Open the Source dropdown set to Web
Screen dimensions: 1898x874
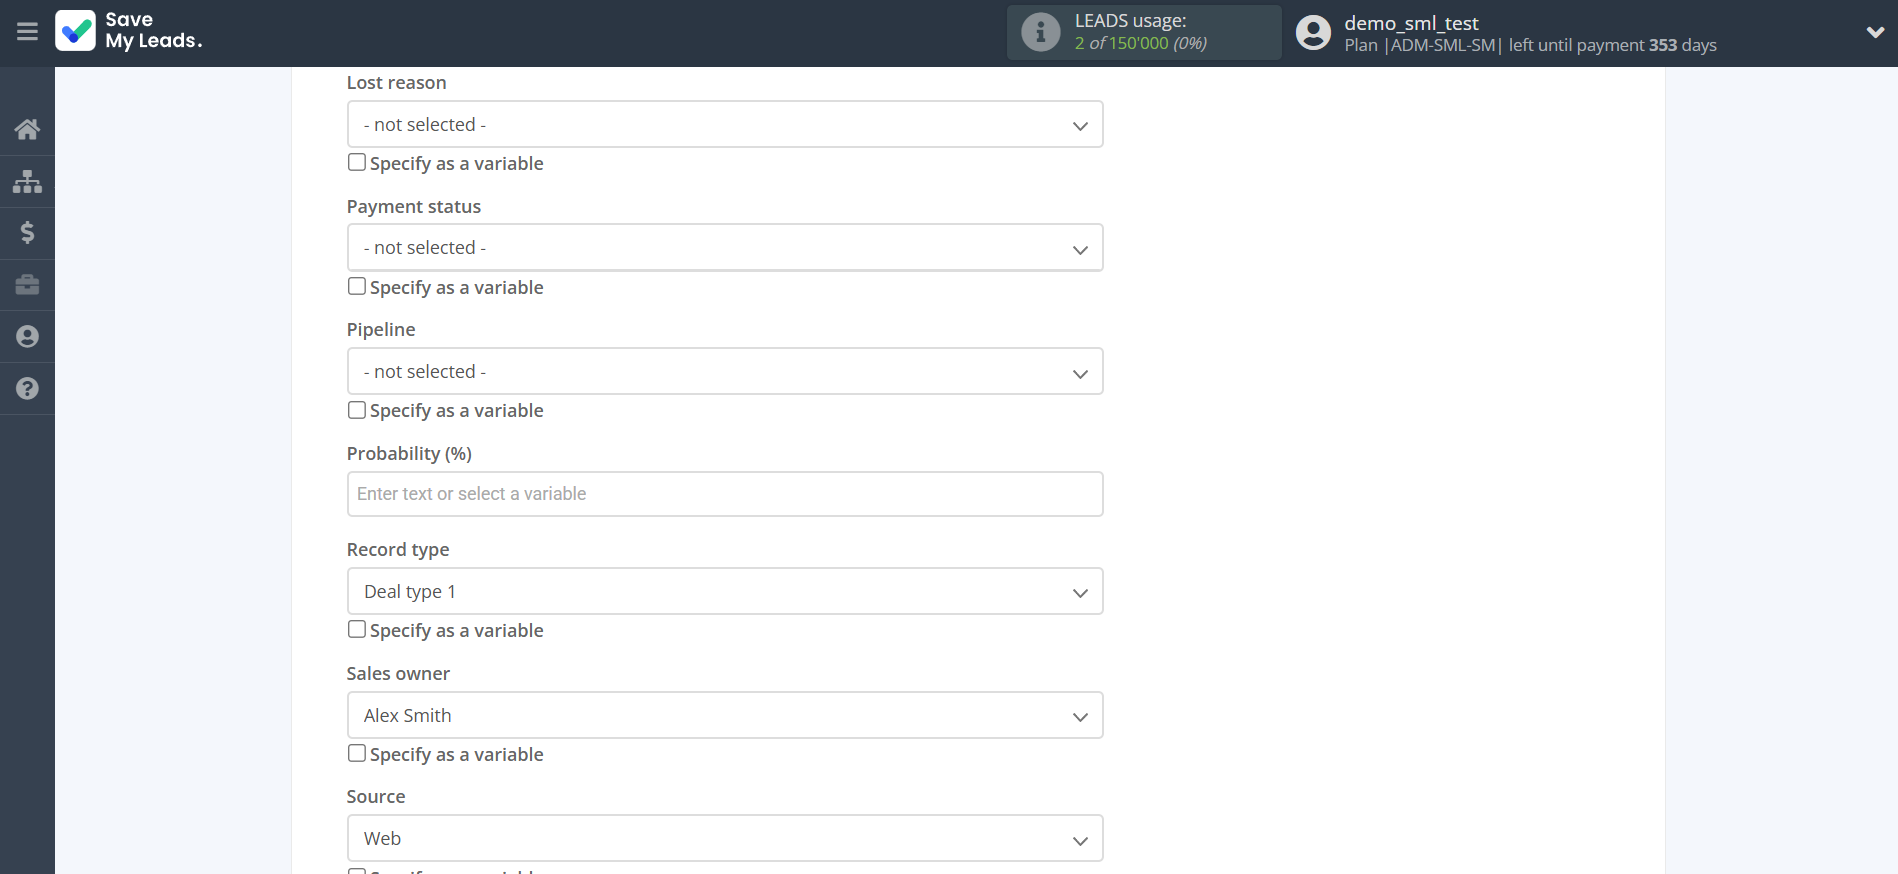click(x=724, y=839)
